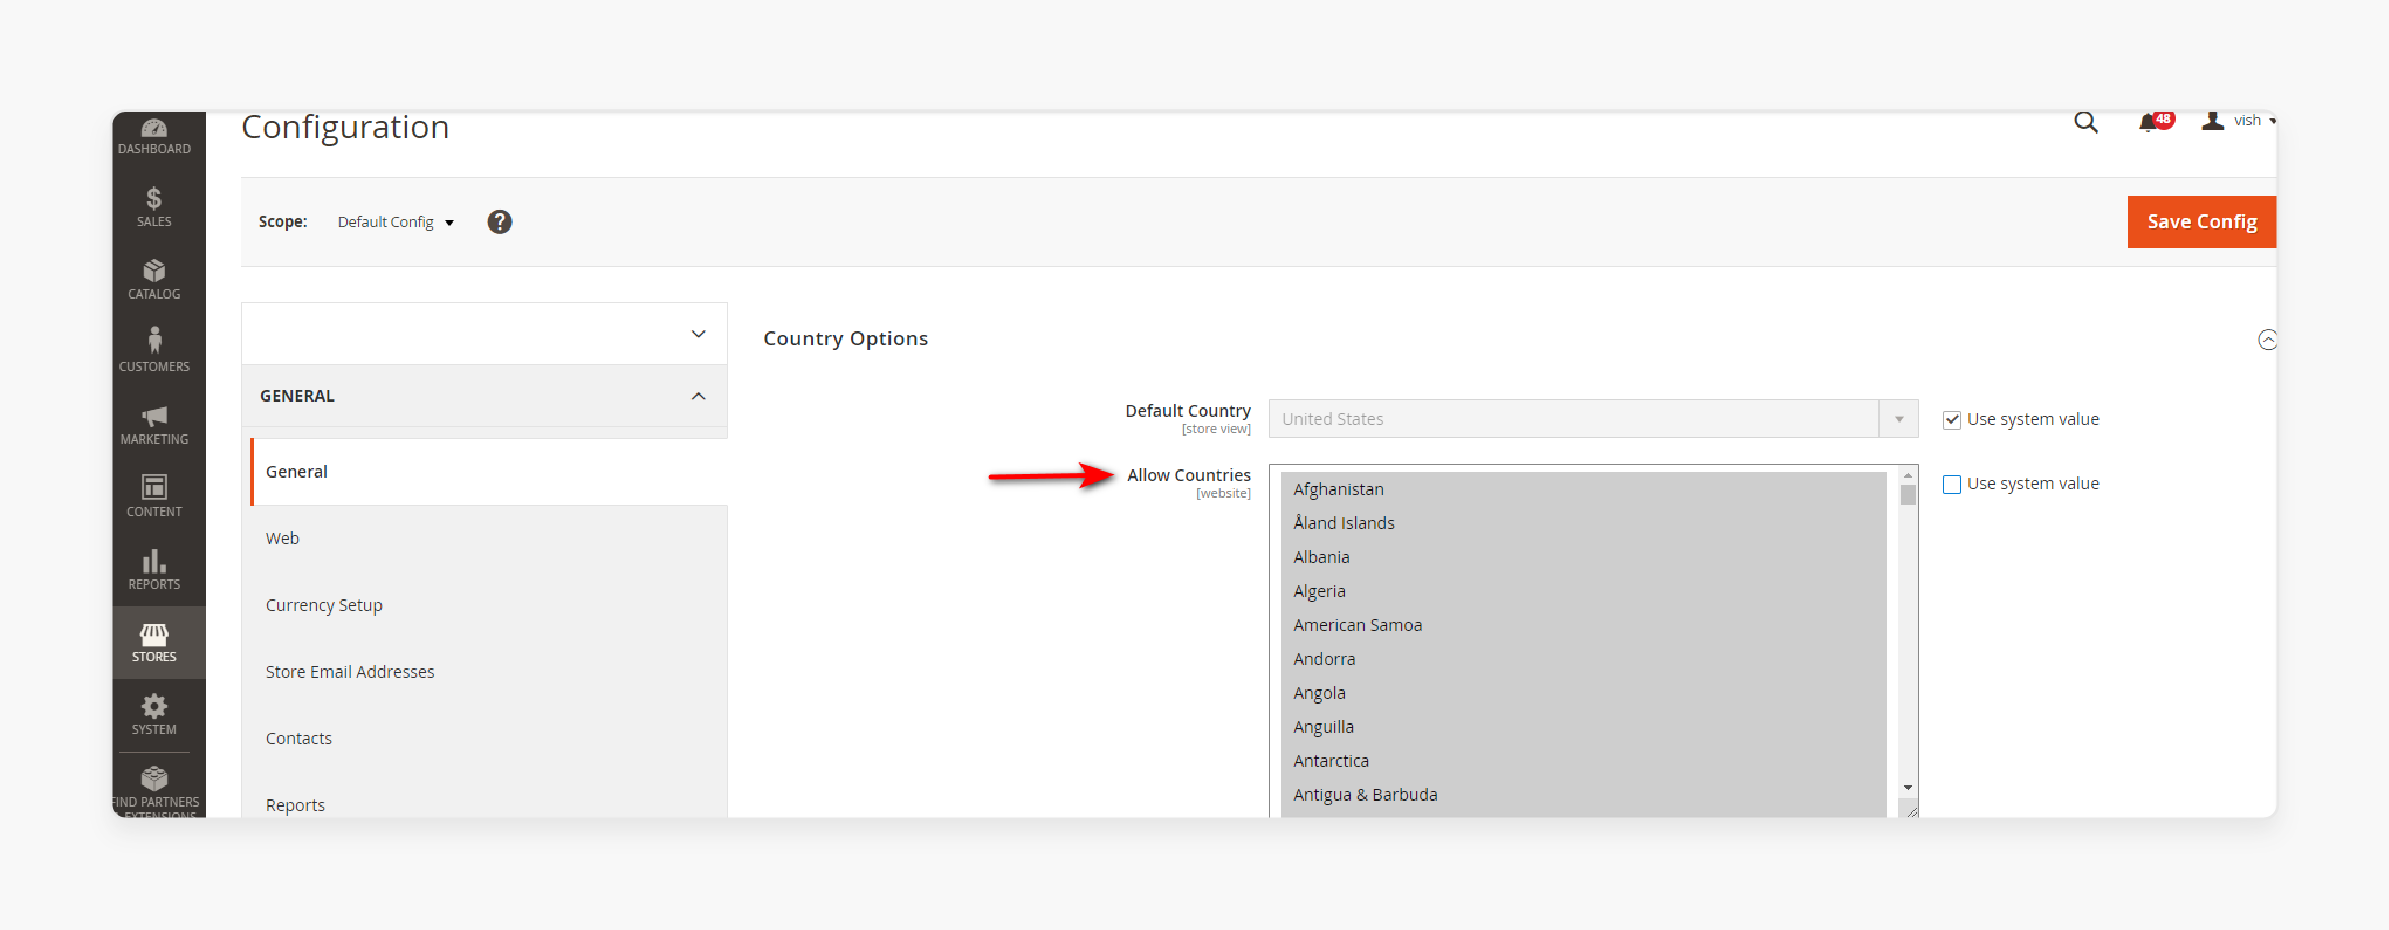Select Anguilla in Allow Countries
The width and height of the screenshot is (2389, 930).
pos(1583,727)
